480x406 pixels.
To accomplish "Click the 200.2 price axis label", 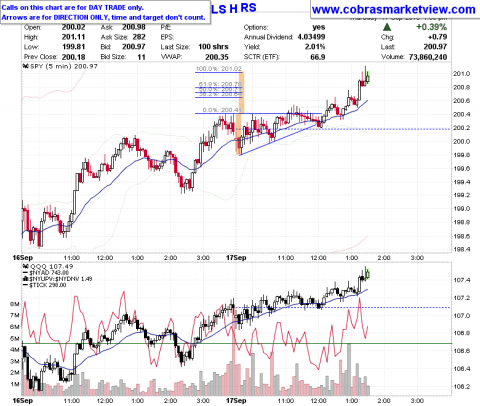I will click(x=462, y=128).
